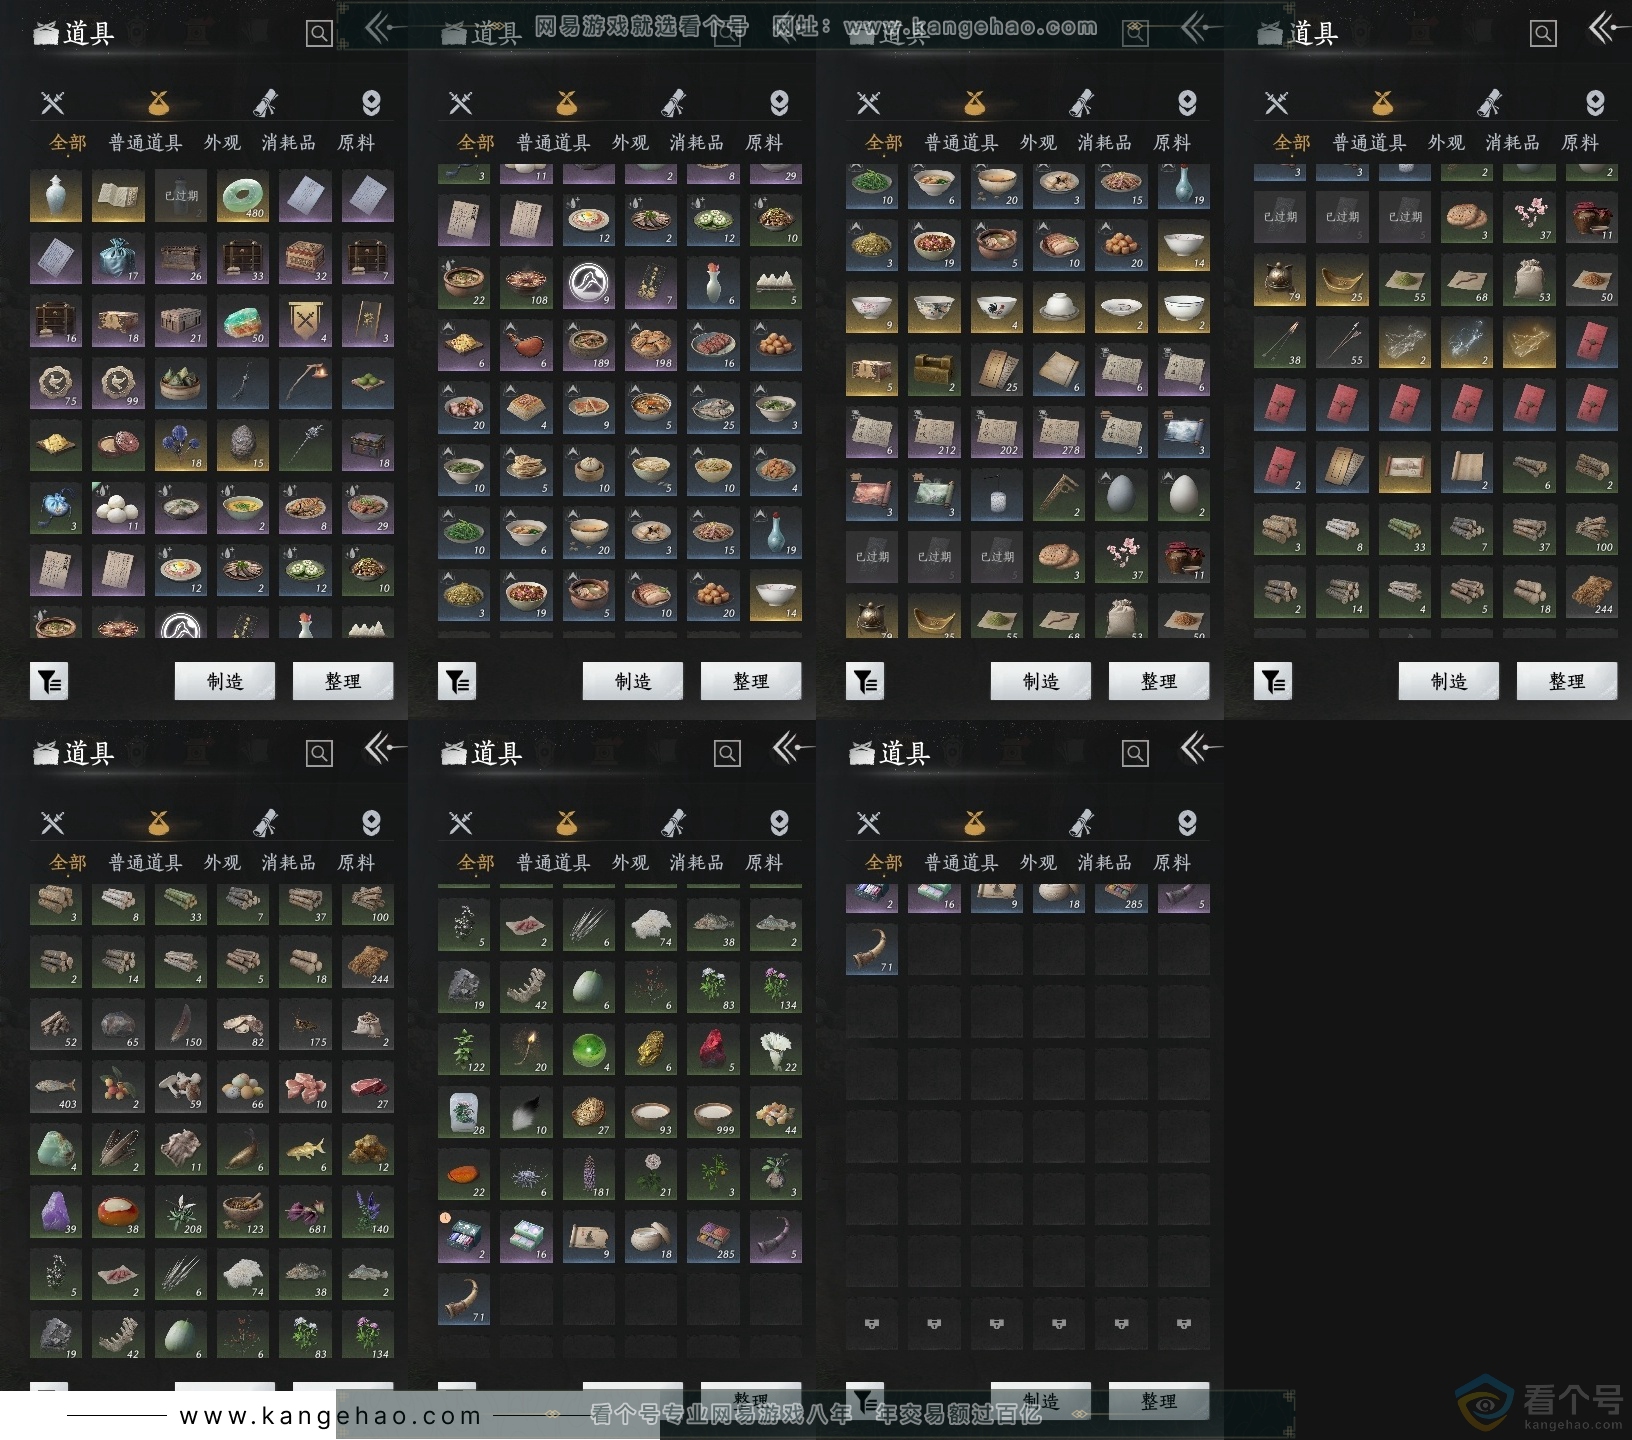
Task: Select the talisman paper with count 278
Action: (1059, 432)
